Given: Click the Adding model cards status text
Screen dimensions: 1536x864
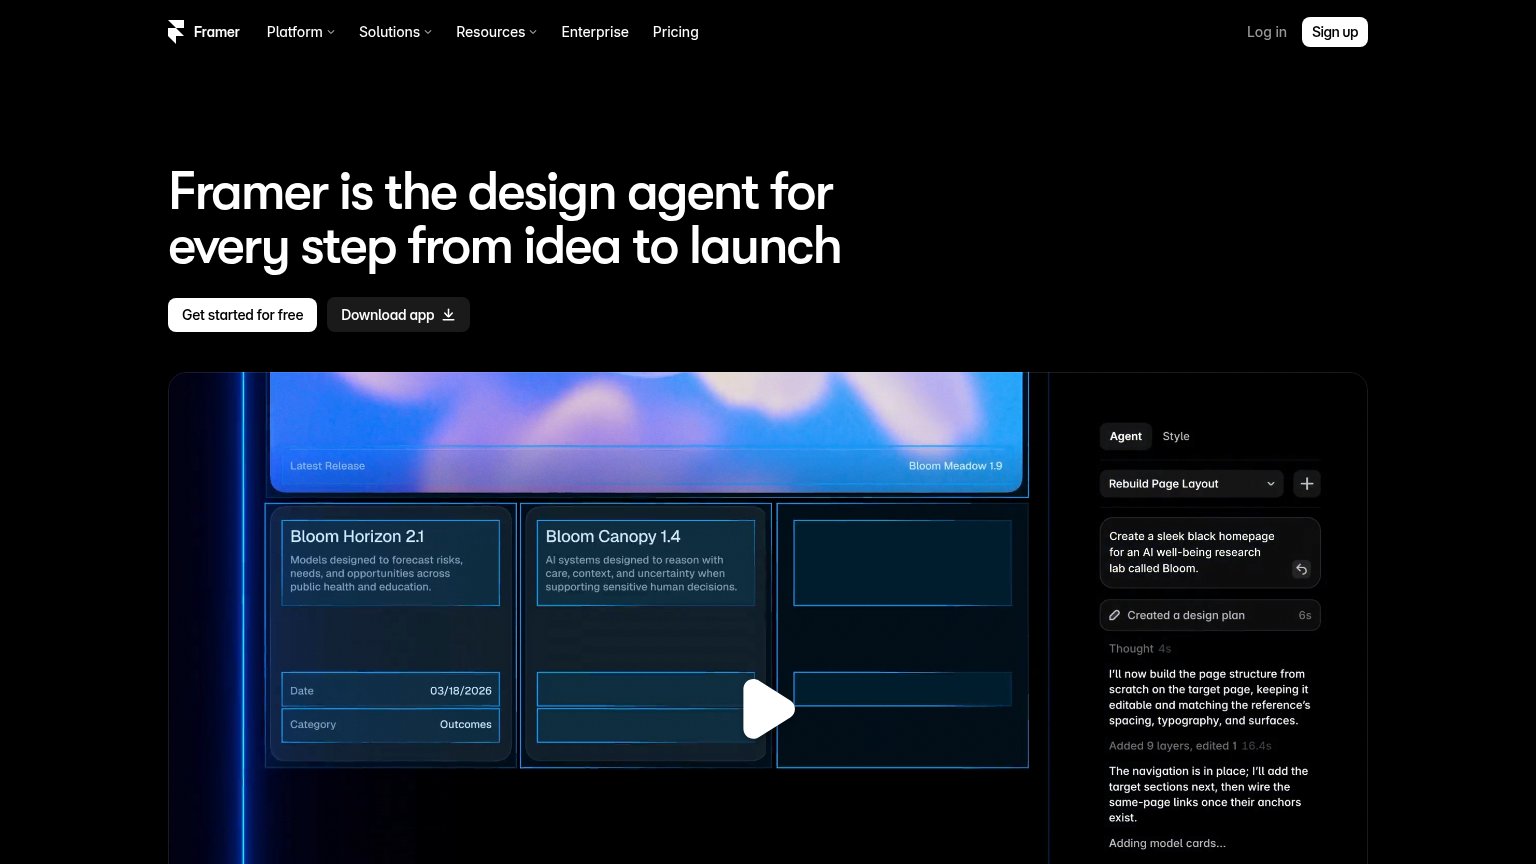Looking at the screenshot, I should [x=1167, y=843].
